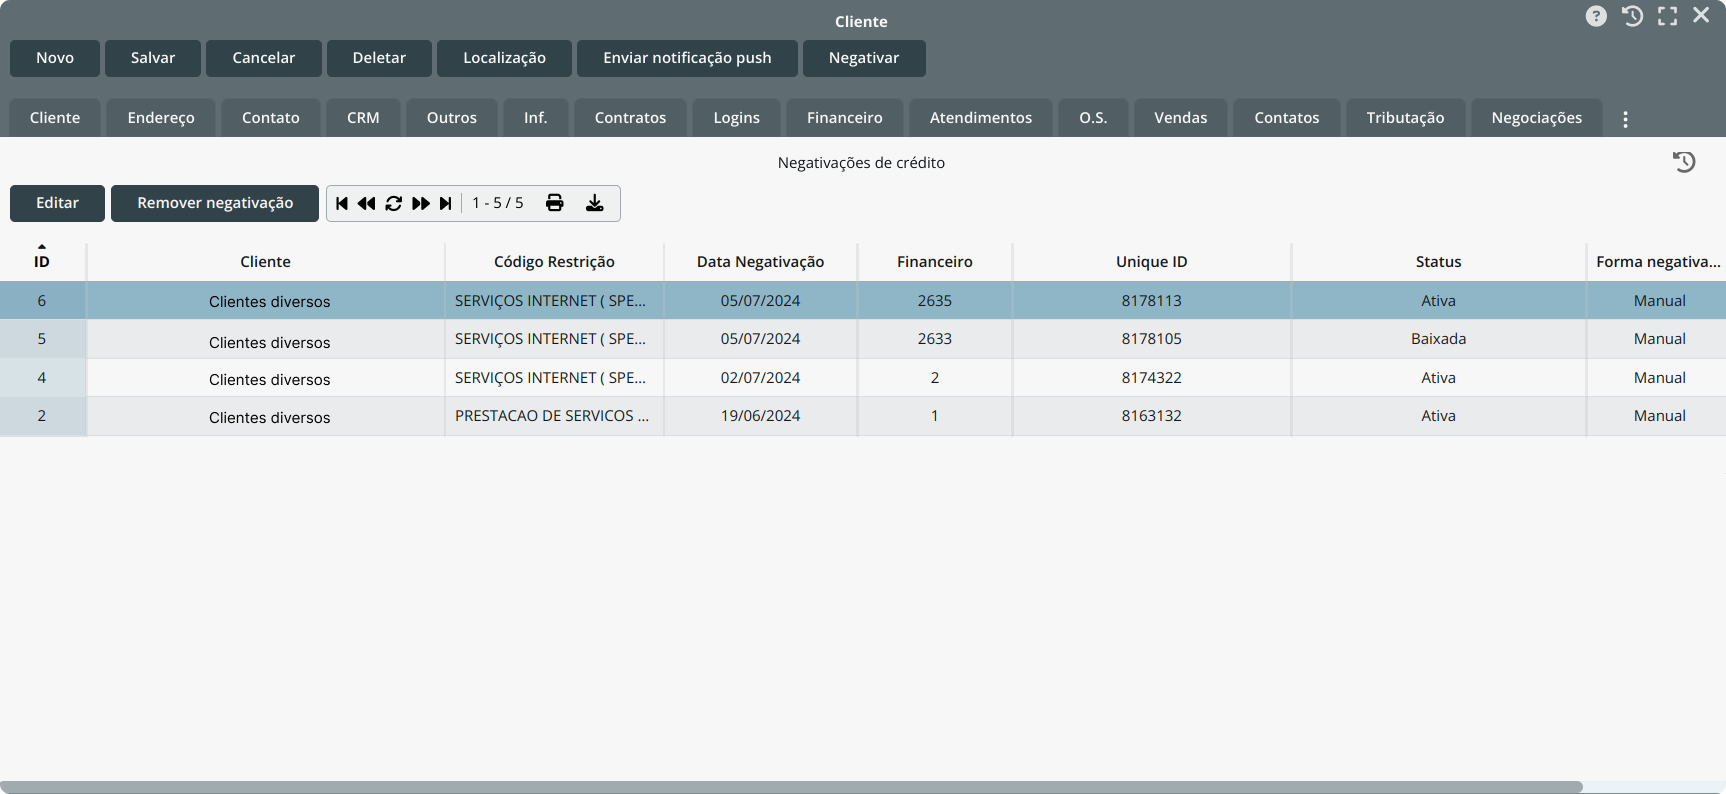
Task: Open the Inf. tab
Action: [x=536, y=118]
